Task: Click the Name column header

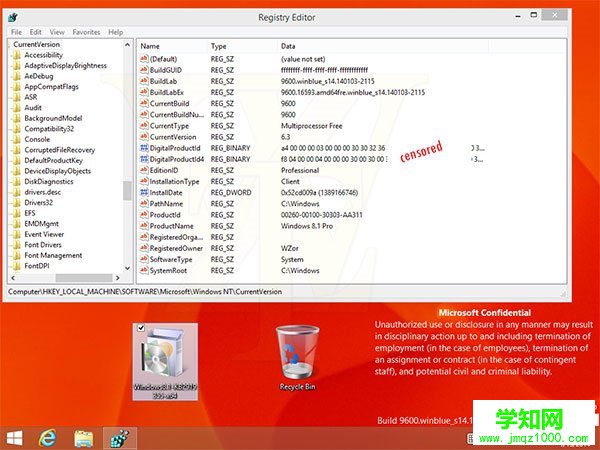Action: [172, 46]
